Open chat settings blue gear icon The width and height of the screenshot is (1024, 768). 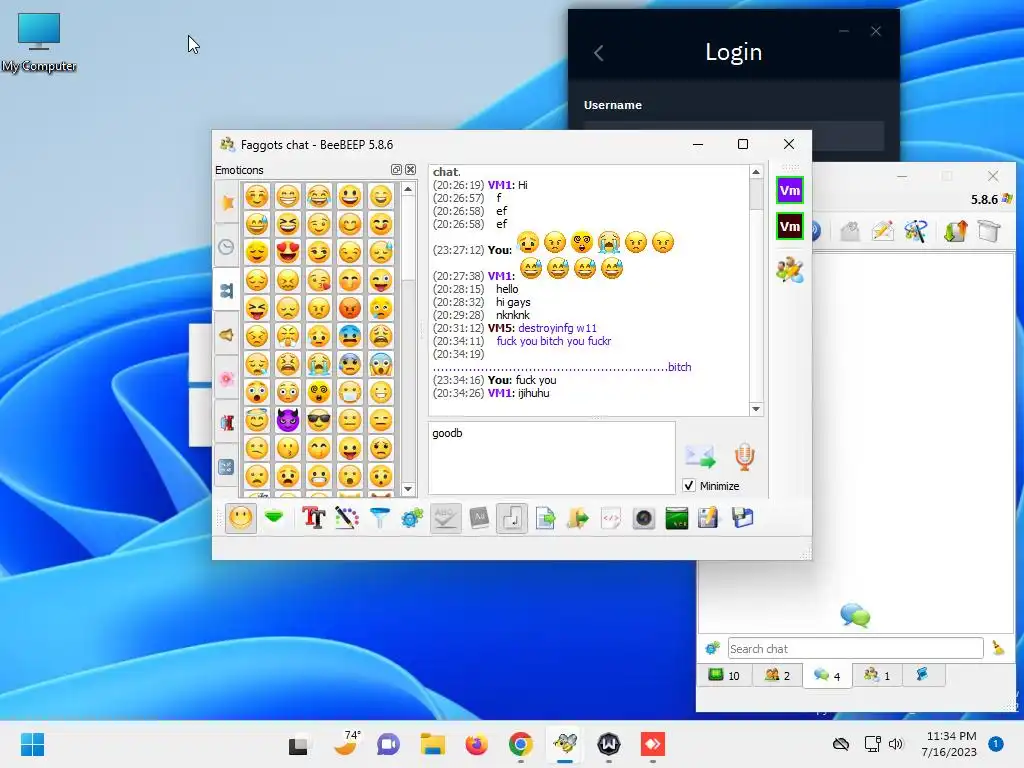click(x=412, y=519)
